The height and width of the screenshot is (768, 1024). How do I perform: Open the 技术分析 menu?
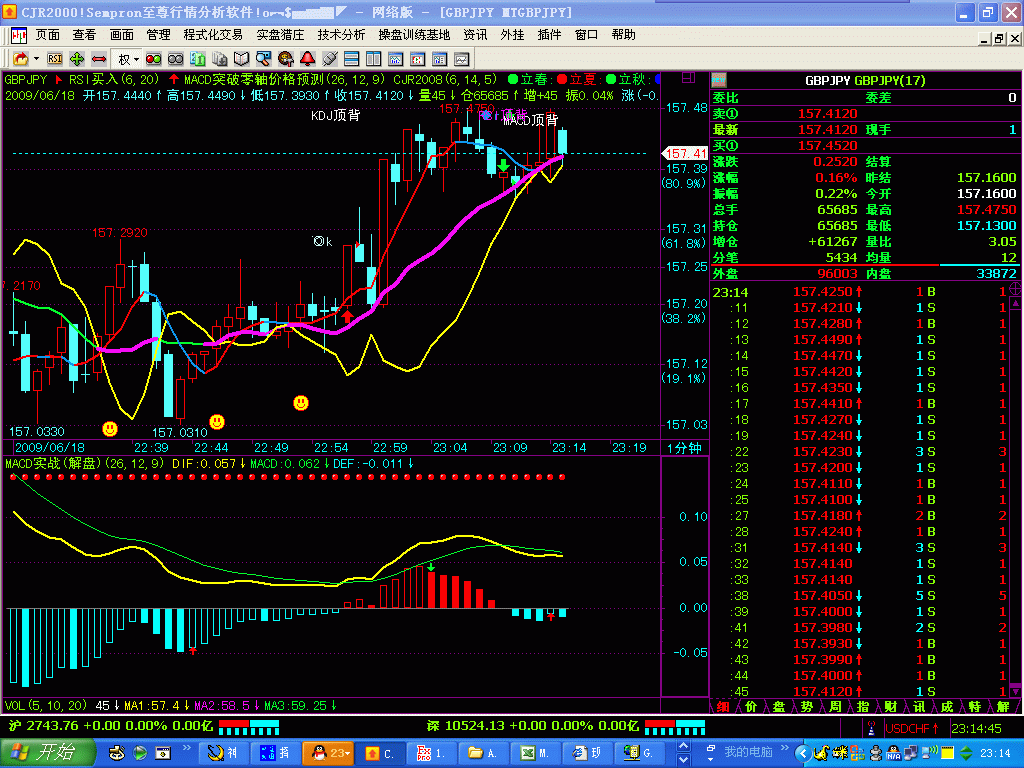(x=342, y=34)
